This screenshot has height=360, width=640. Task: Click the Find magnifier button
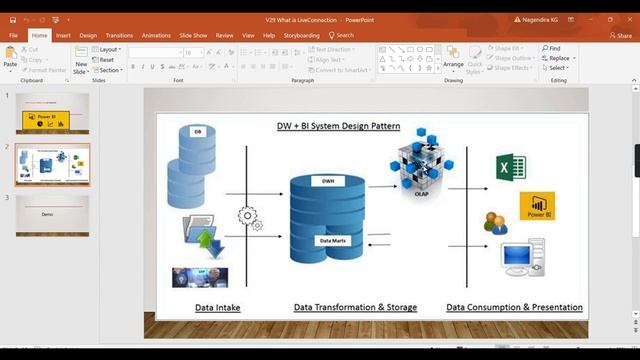(x=551, y=48)
